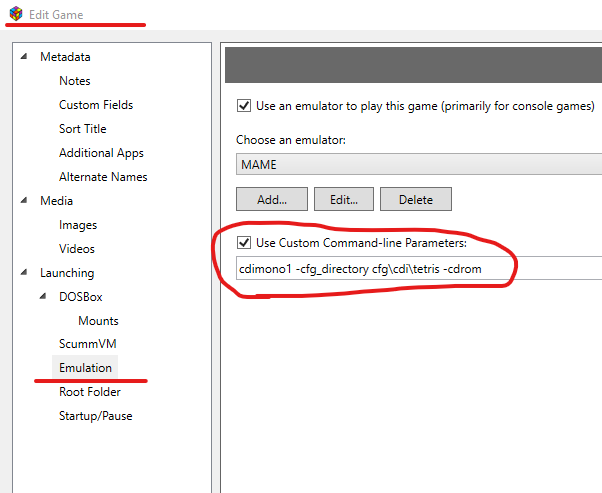Select Custom Fields in the sidebar
602x493 pixels.
point(96,105)
